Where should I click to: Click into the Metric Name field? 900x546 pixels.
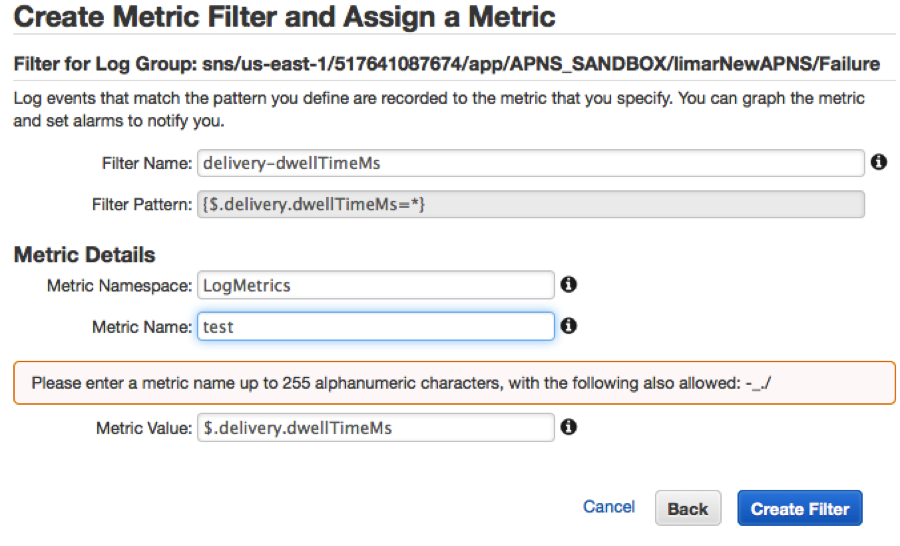click(375, 326)
